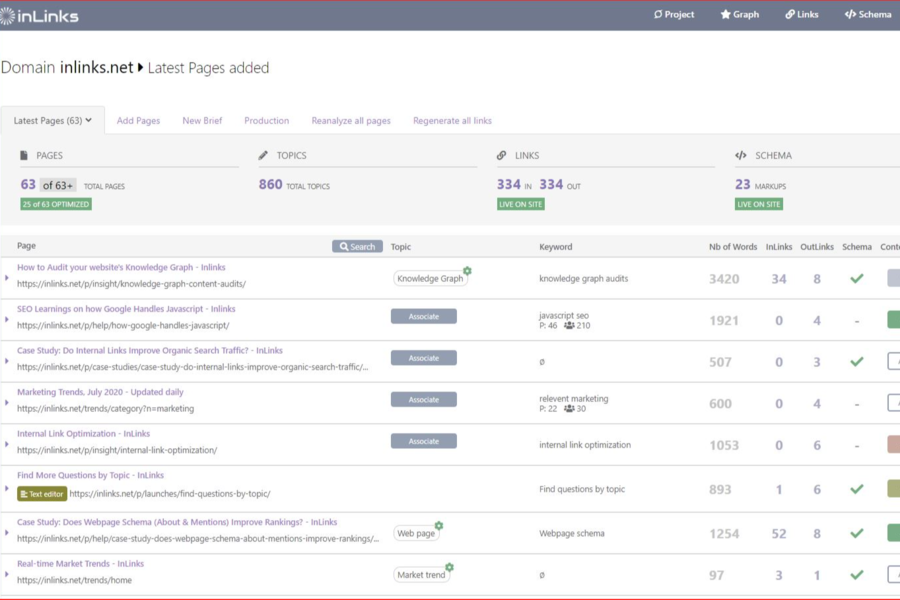The image size is (900, 600).
Task: Click the Text editor button
Action: pos(42,494)
